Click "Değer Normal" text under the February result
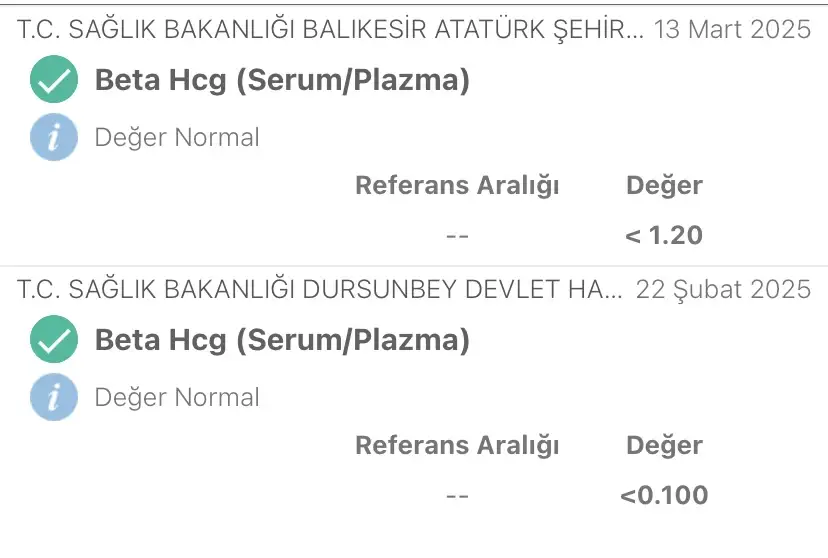828x558 pixels. click(x=177, y=398)
